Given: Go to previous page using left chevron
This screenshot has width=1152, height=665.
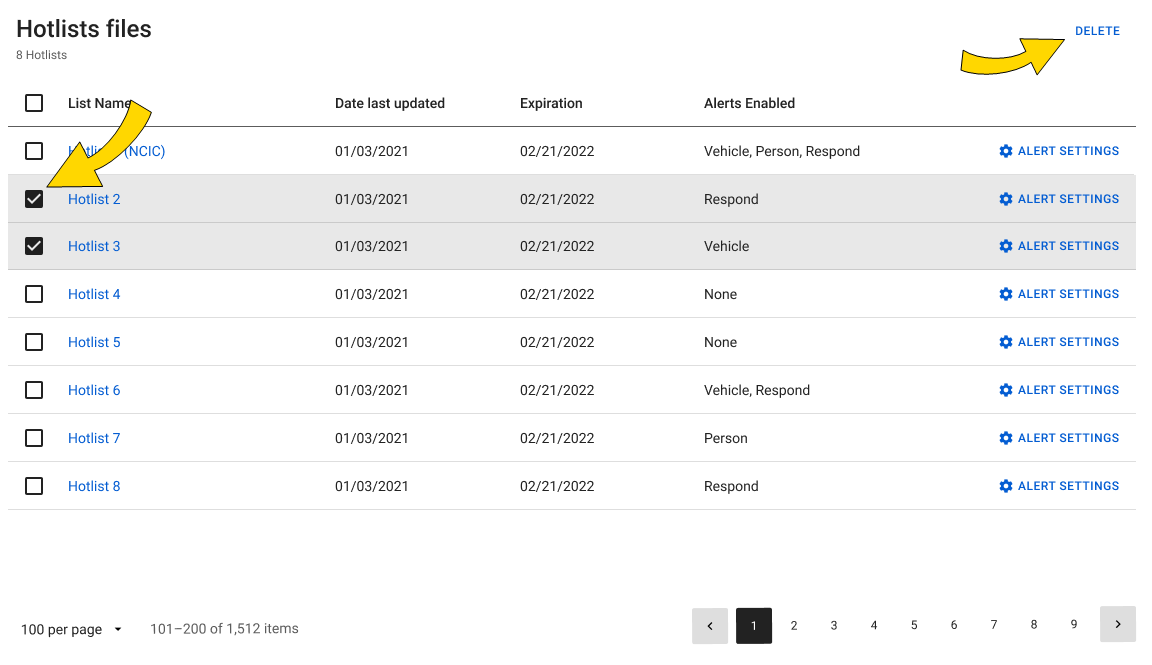Looking at the screenshot, I should click(x=710, y=625).
